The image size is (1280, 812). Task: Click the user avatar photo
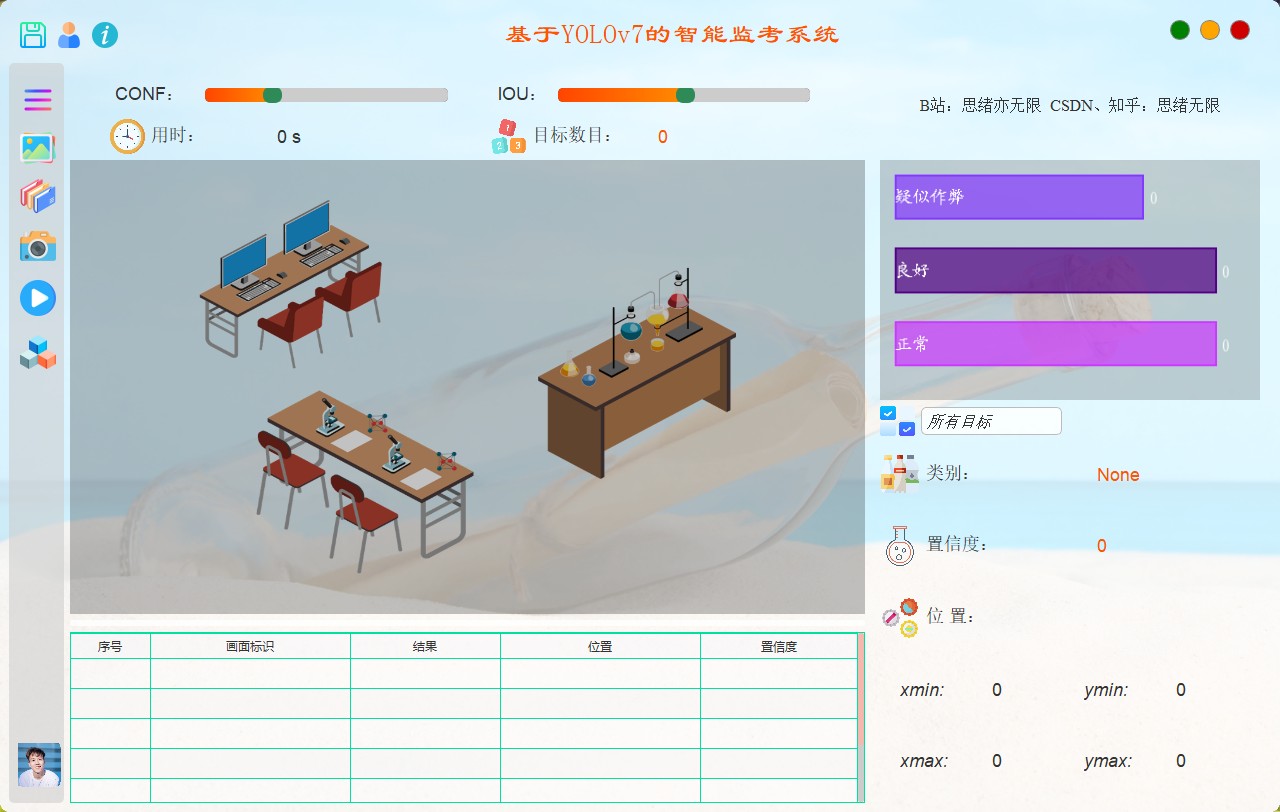(x=39, y=765)
